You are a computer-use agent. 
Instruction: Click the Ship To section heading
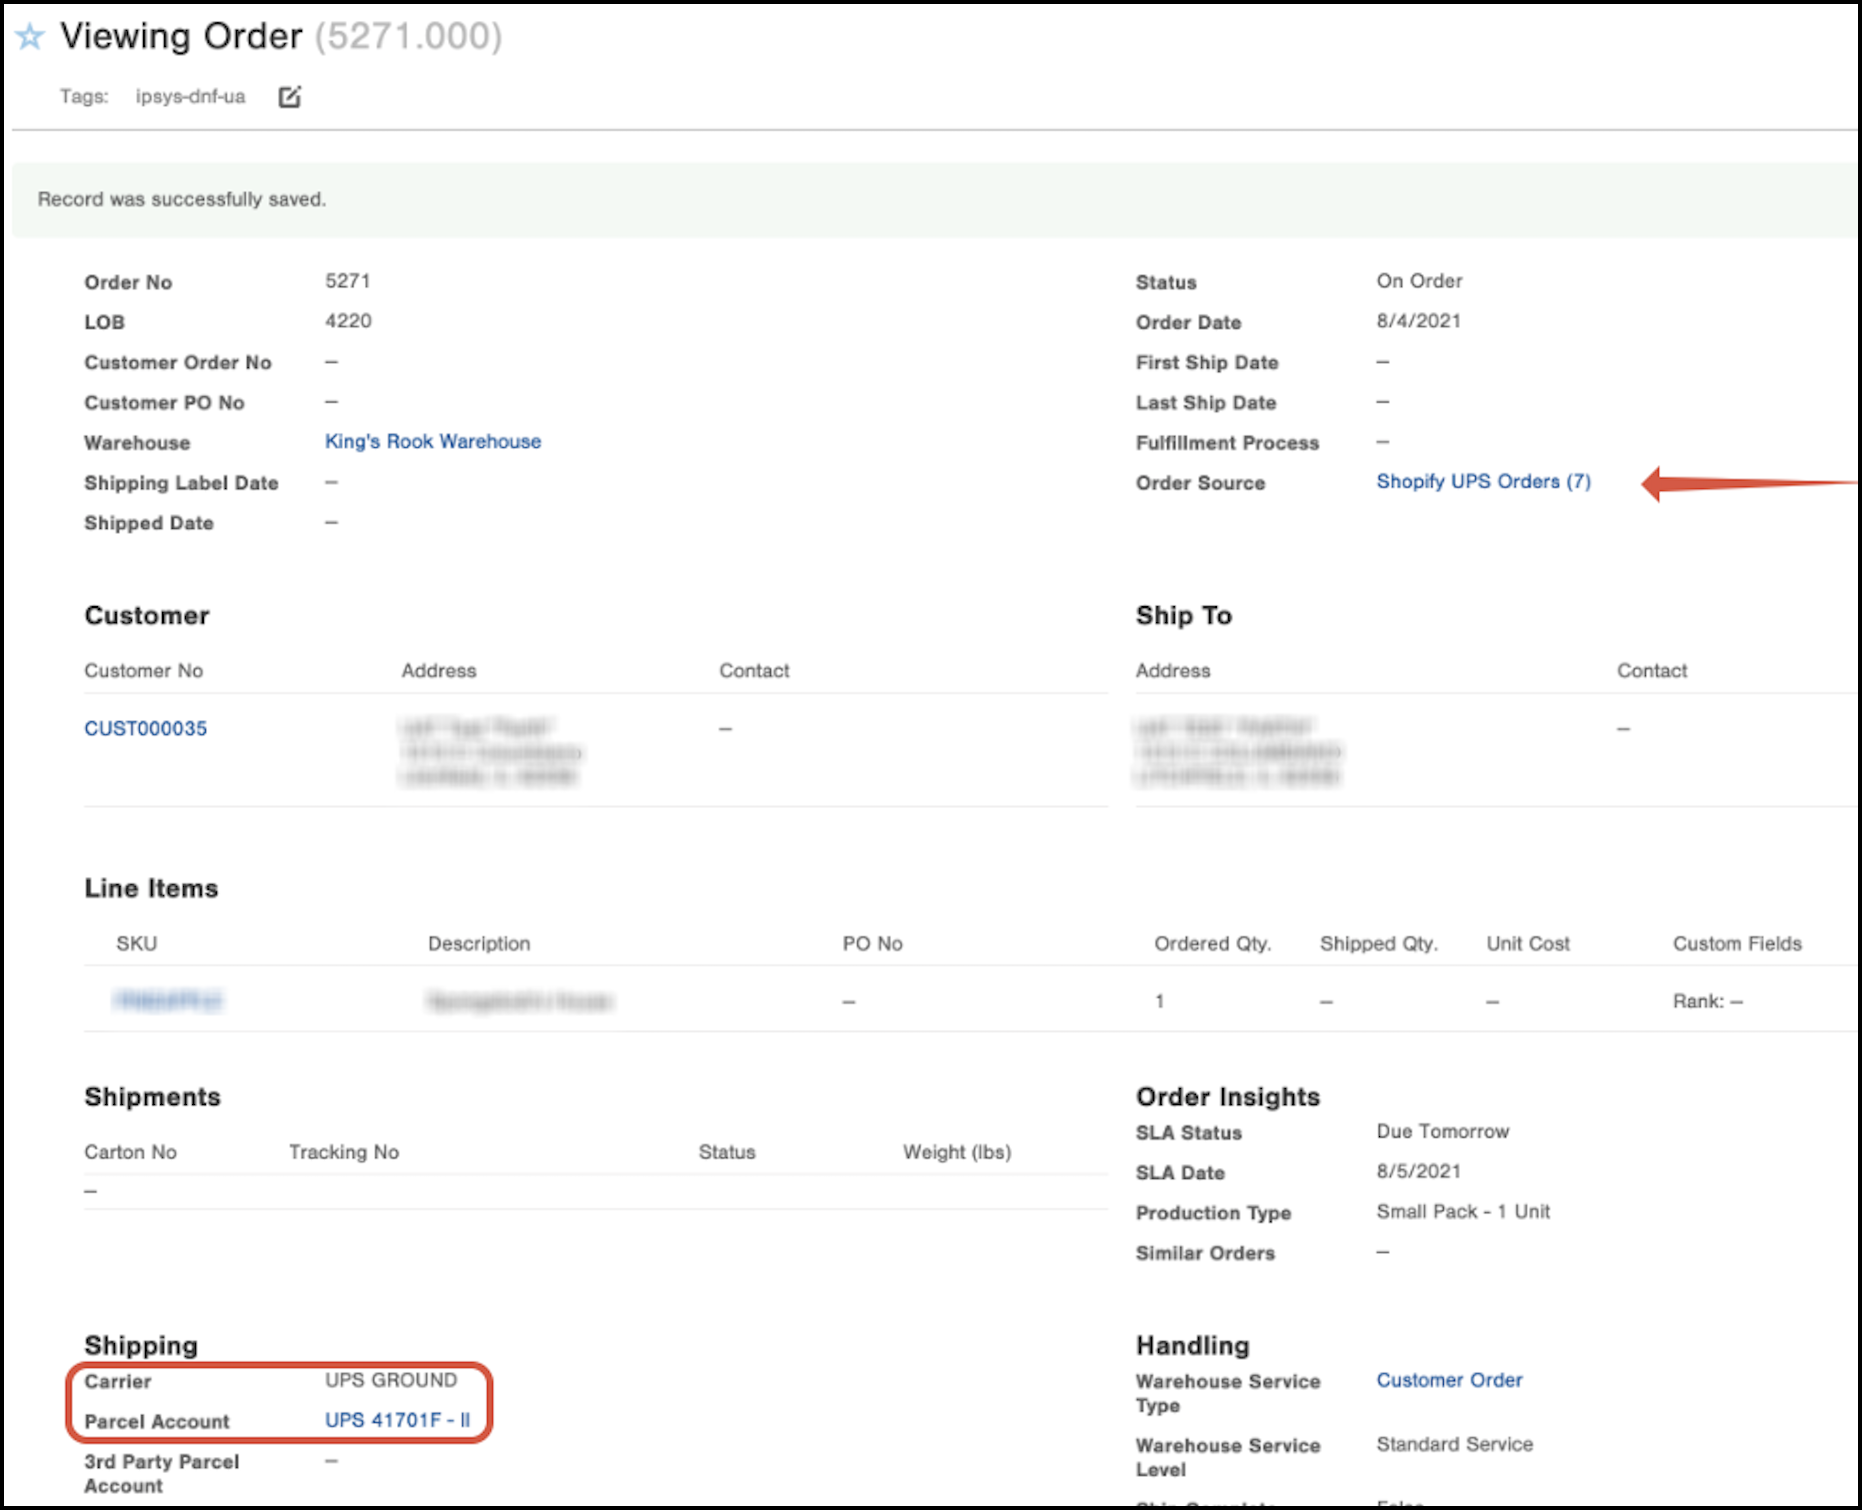pos(1183,615)
